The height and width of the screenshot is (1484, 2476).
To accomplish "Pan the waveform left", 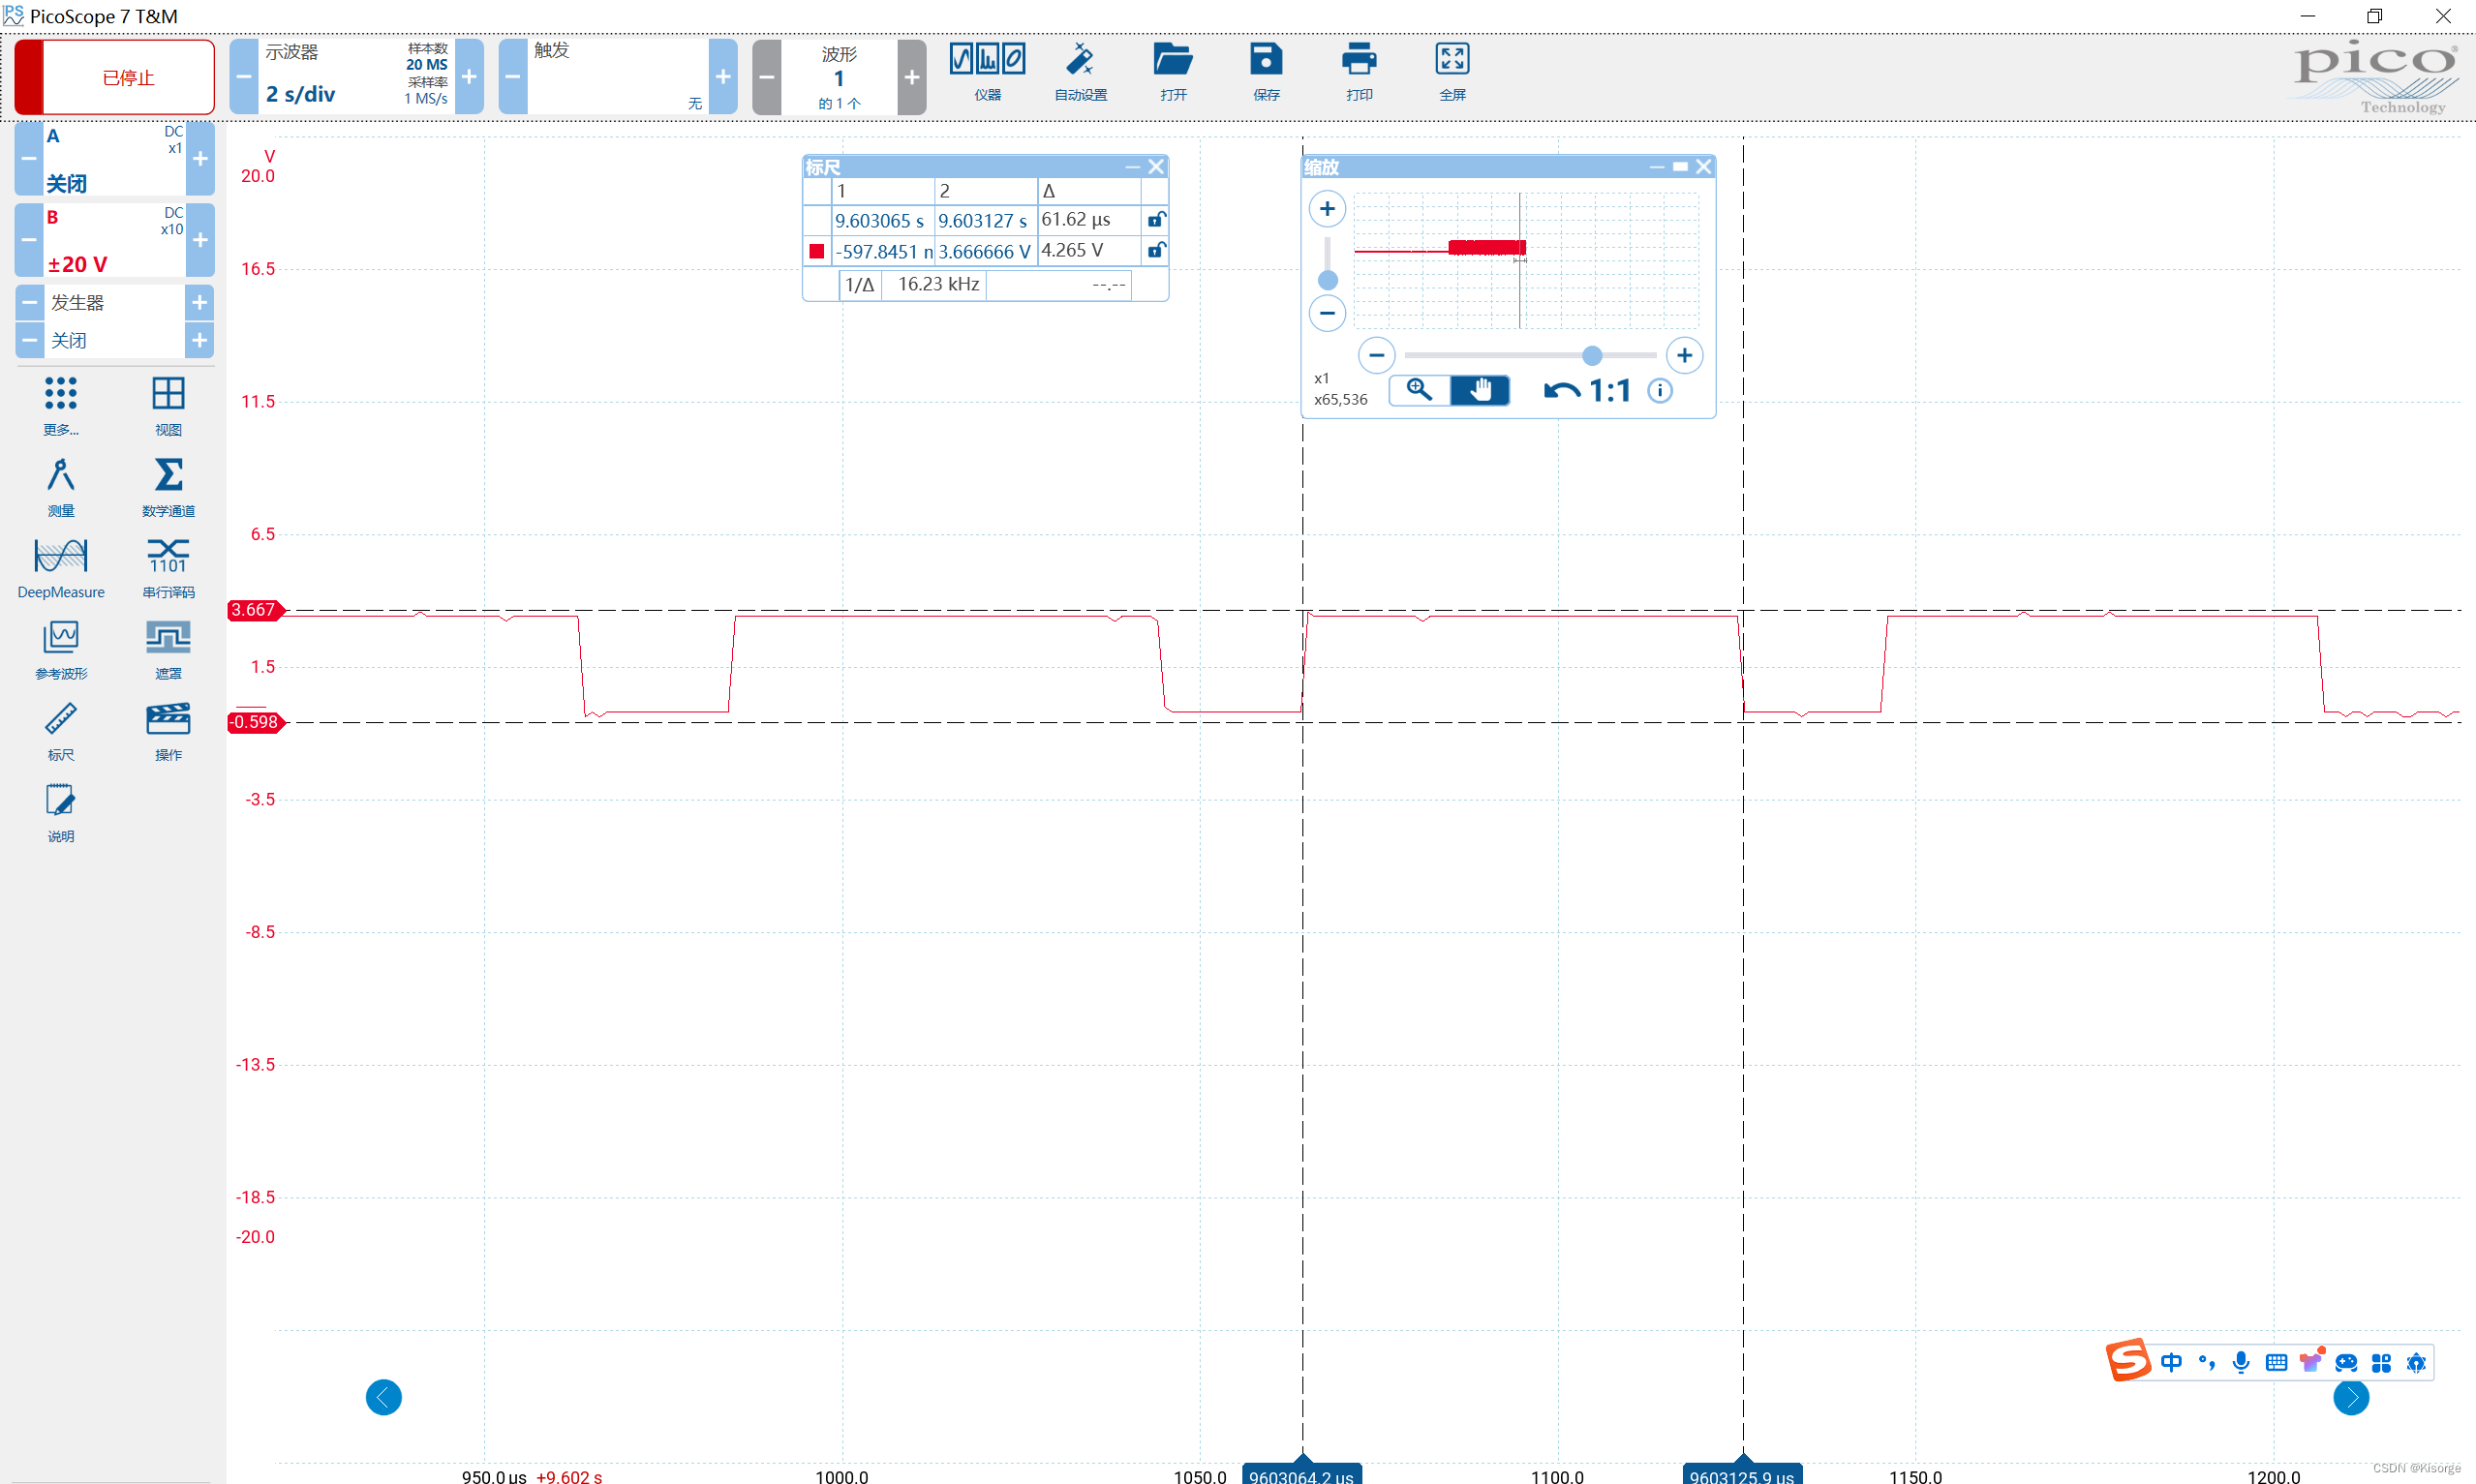I will [384, 1397].
